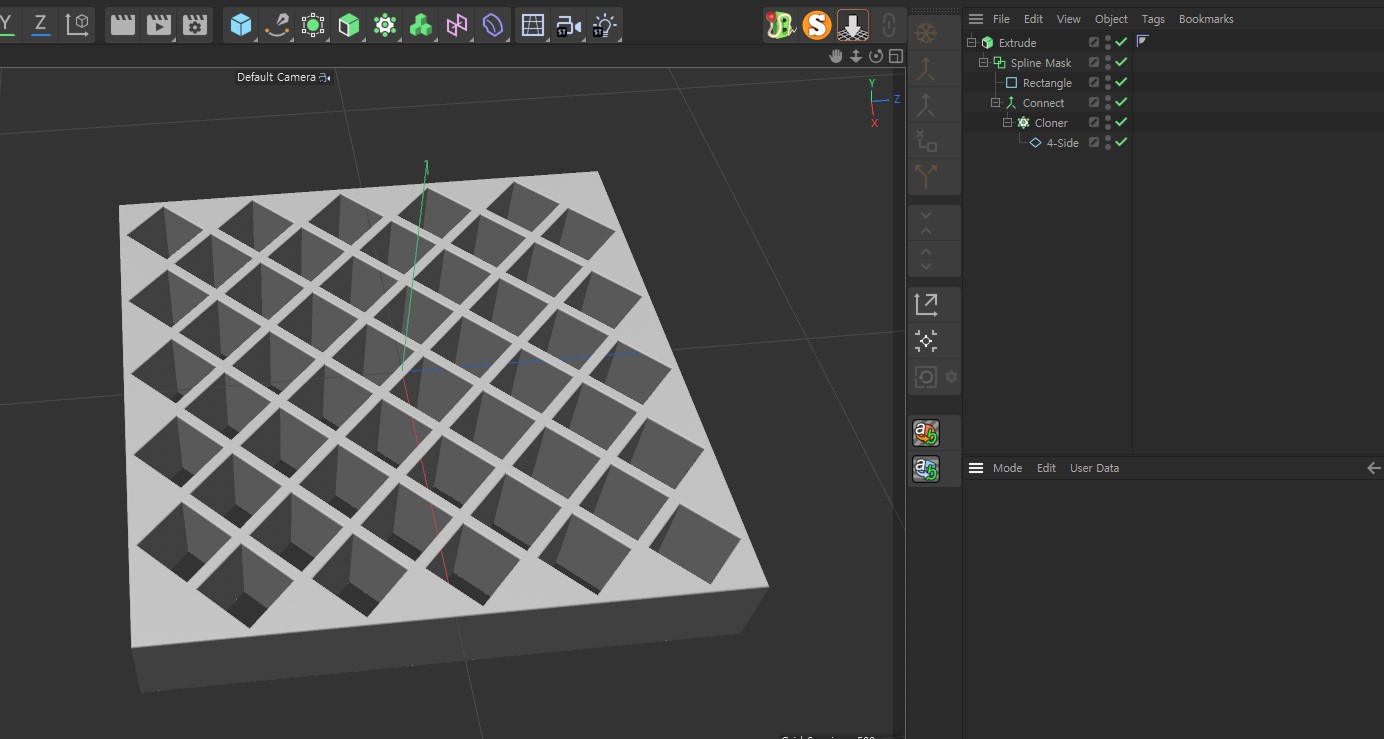The image size is (1384, 739).
Task: Click the center axis crosshair icon
Action: tap(926, 341)
